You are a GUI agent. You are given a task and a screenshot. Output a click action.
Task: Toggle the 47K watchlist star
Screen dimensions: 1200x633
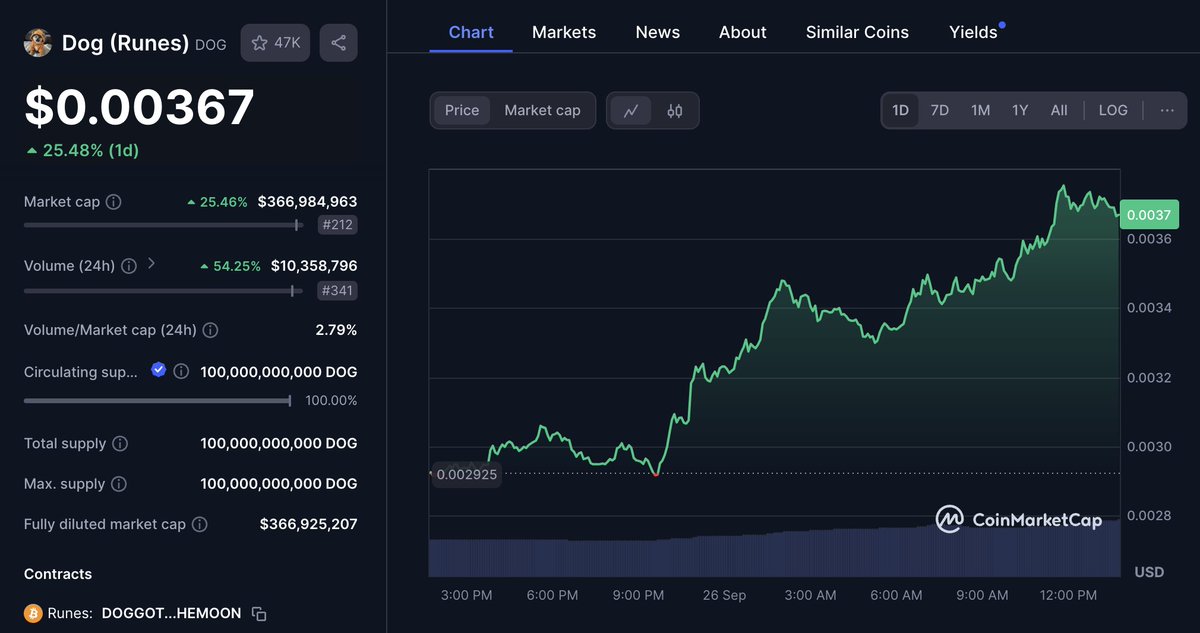(x=275, y=42)
